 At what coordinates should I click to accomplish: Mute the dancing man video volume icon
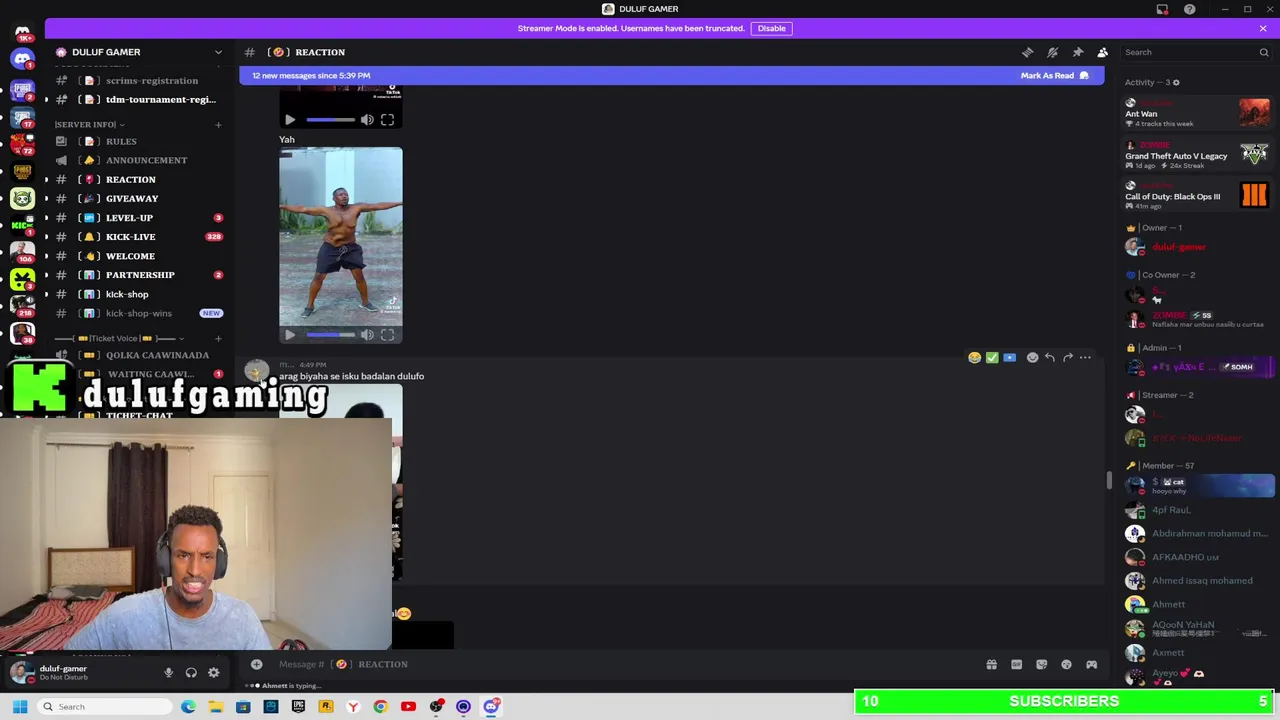(367, 335)
